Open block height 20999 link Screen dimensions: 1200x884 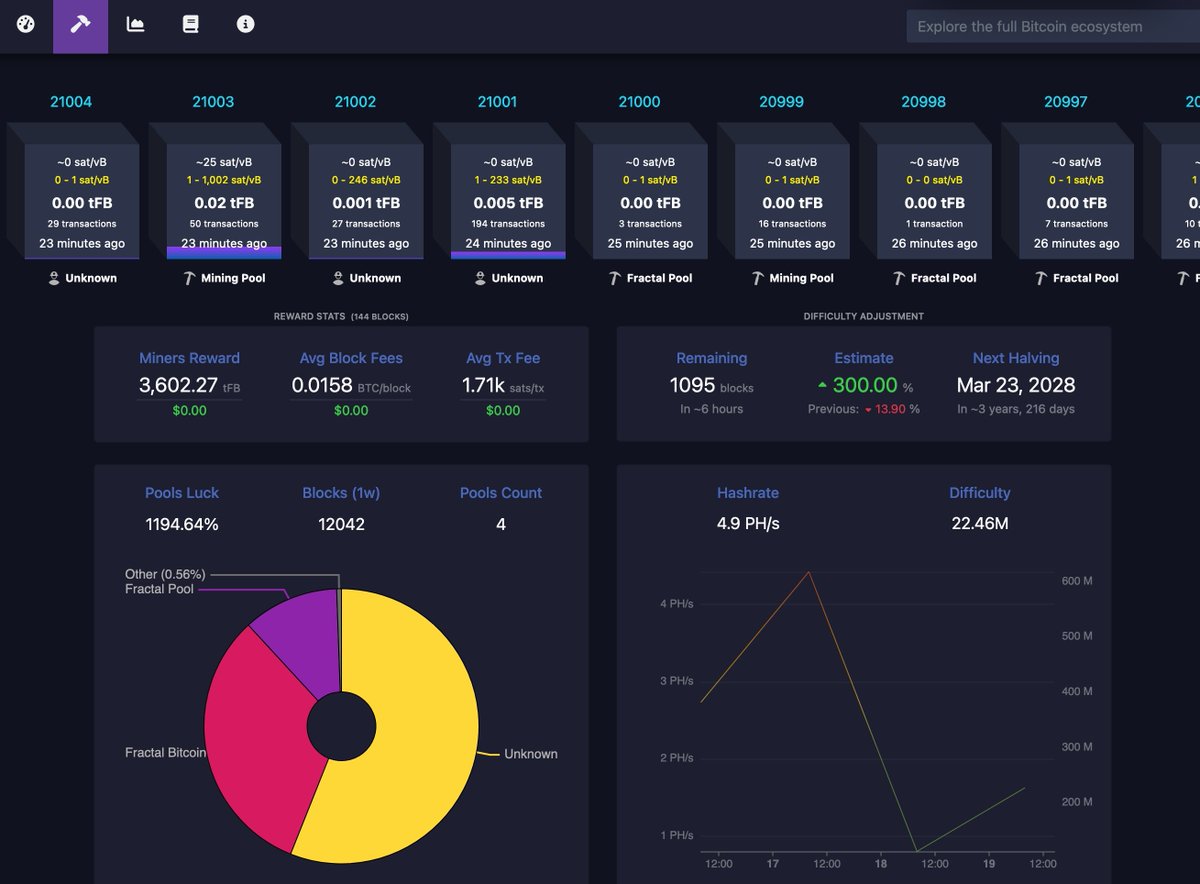click(x=781, y=102)
